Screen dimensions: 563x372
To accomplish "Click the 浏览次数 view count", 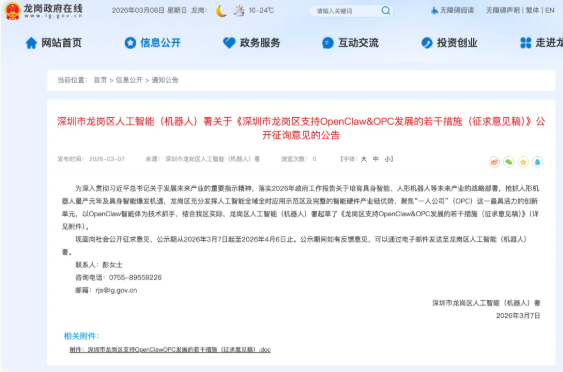I will point(298,159).
